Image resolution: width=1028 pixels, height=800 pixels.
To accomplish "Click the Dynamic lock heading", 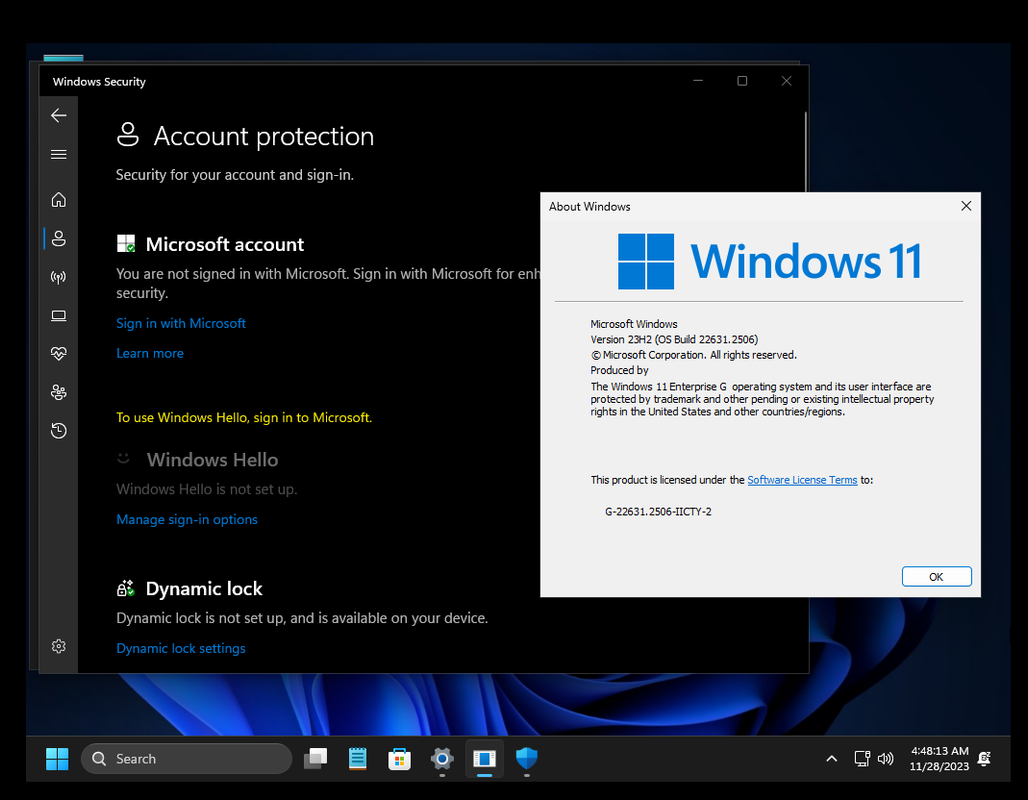I will coord(204,588).
